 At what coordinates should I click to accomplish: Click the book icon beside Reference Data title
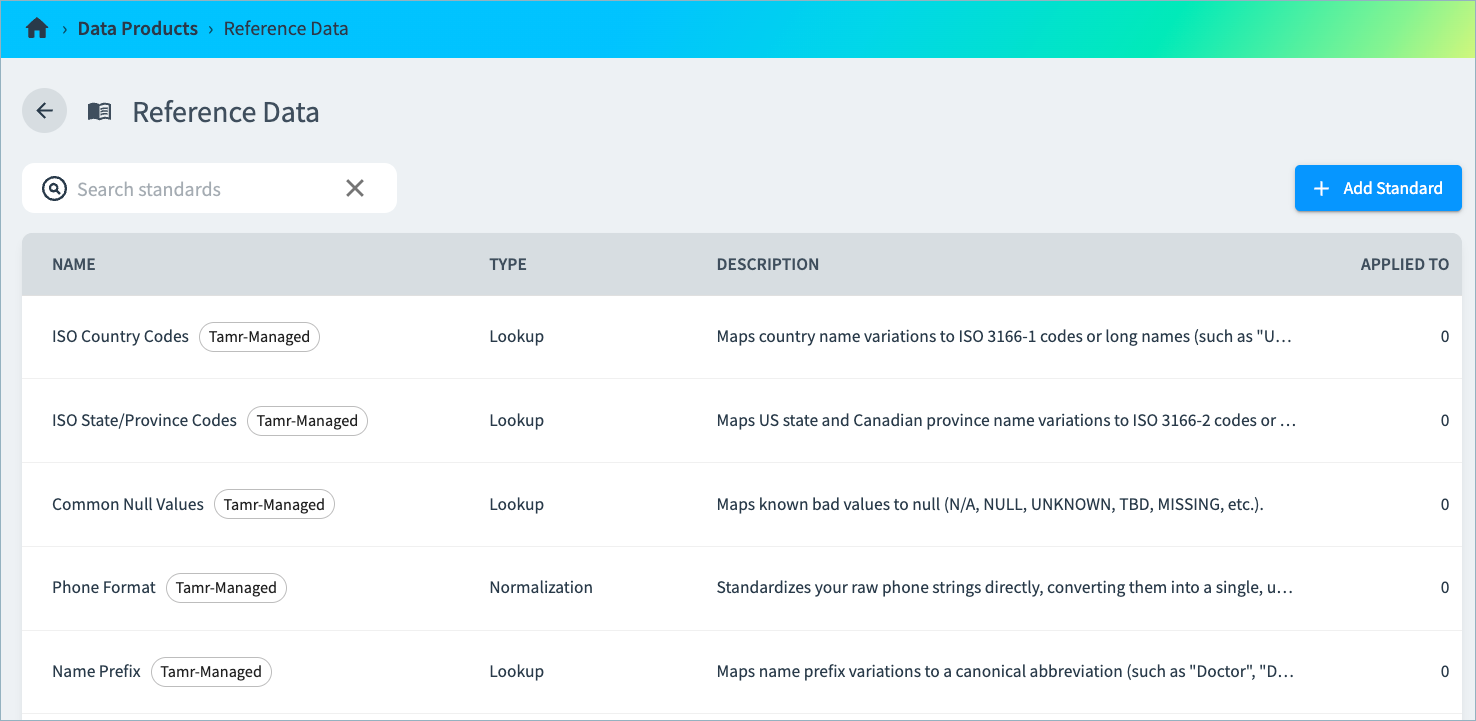pyautogui.click(x=99, y=112)
